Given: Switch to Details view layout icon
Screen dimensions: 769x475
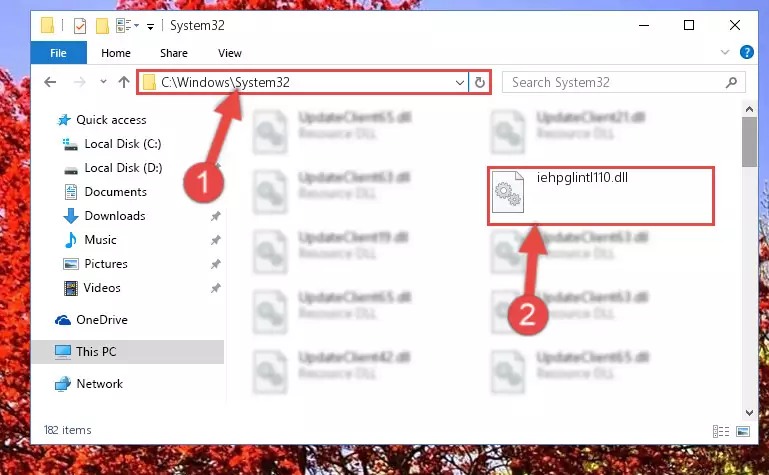Looking at the screenshot, I should click(720, 431).
